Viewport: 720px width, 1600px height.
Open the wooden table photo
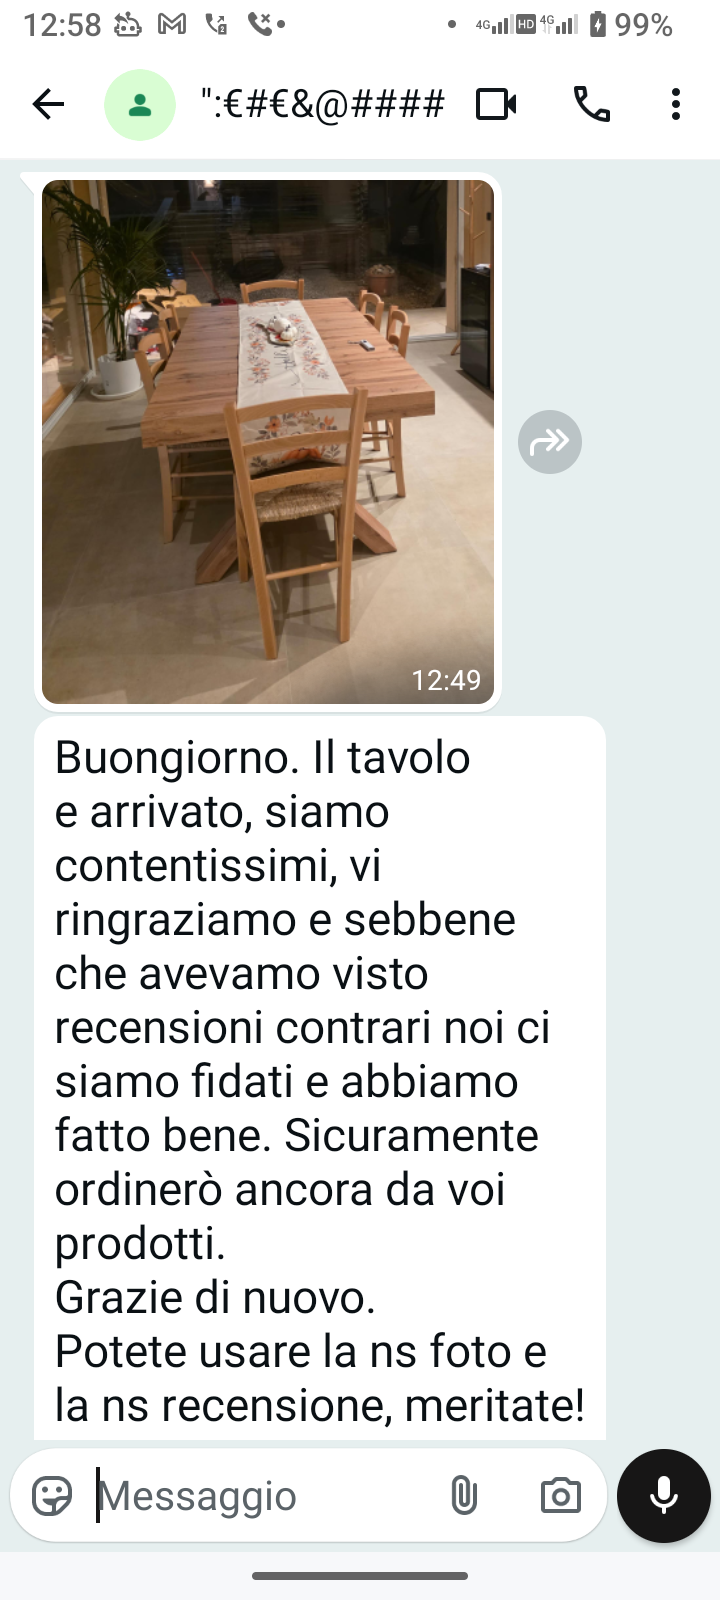268,442
